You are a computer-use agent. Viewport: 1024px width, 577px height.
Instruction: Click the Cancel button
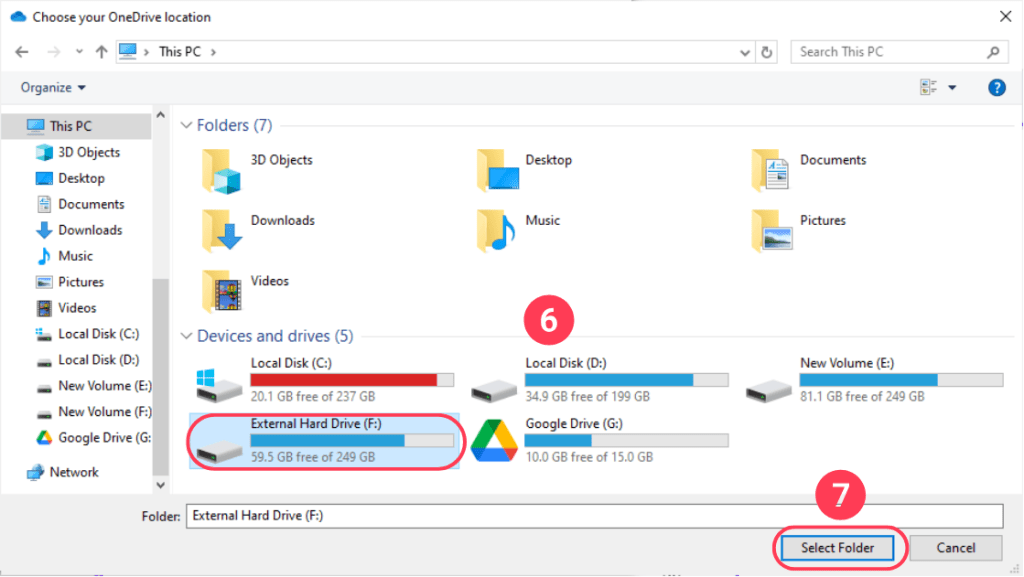[x=955, y=548]
